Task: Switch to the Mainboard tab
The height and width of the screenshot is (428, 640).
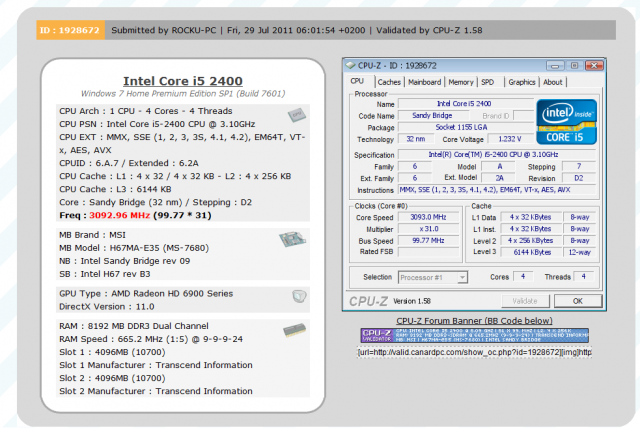Action: tap(424, 82)
